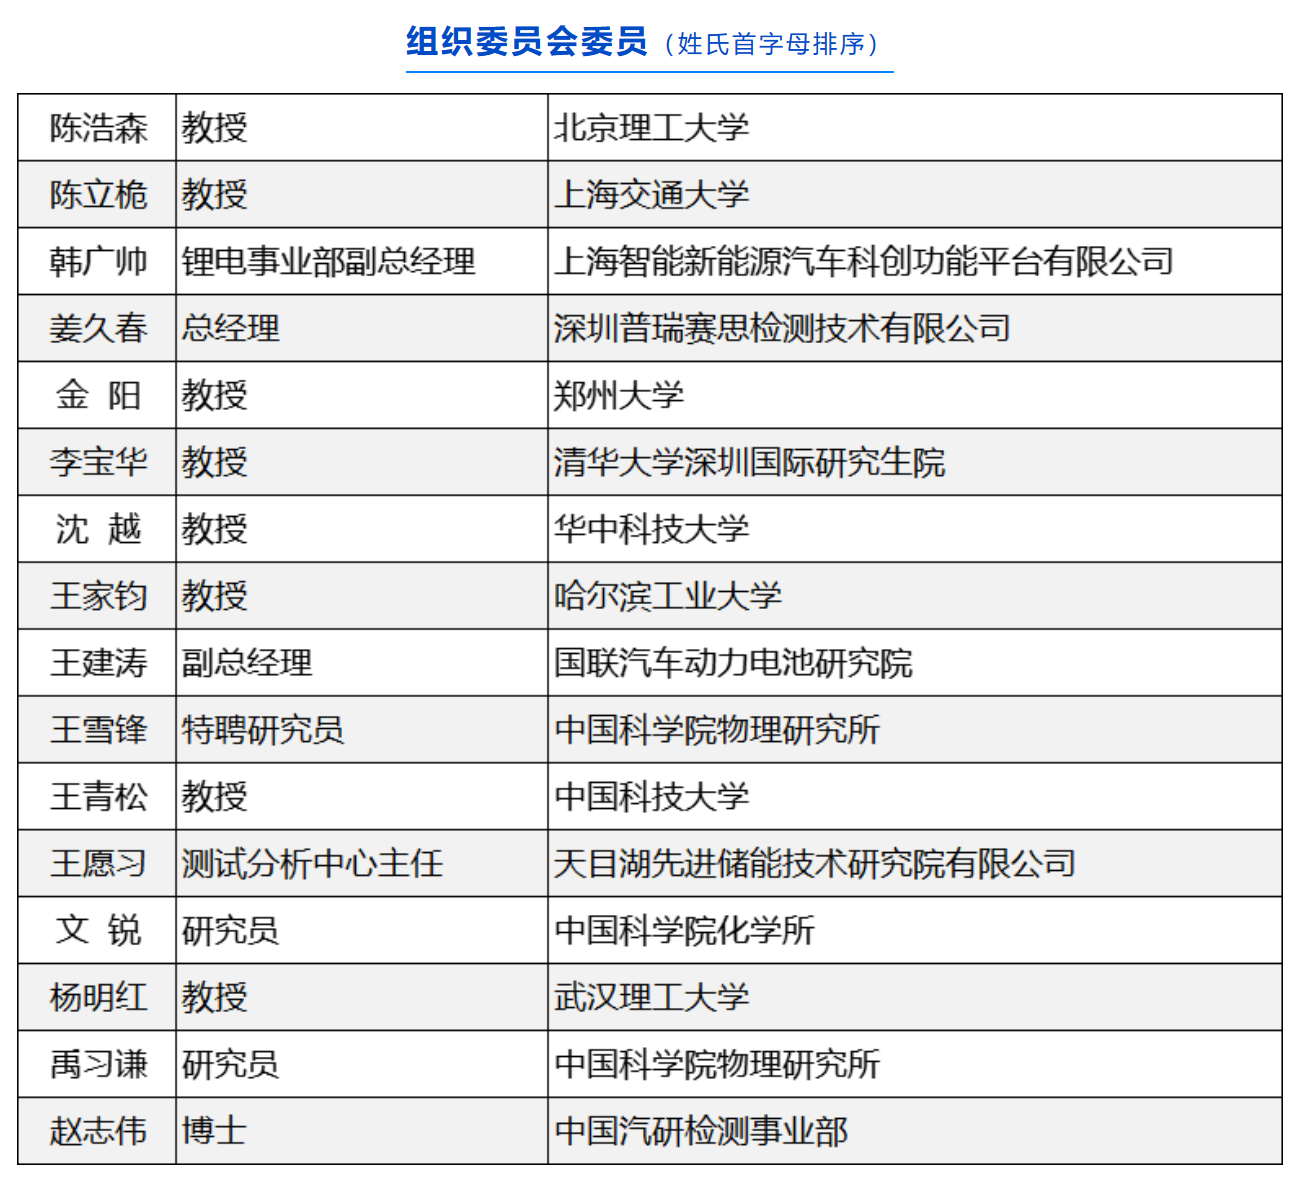Select 教授 in the 杨明红 row
The image size is (1301, 1181).
point(214,999)
